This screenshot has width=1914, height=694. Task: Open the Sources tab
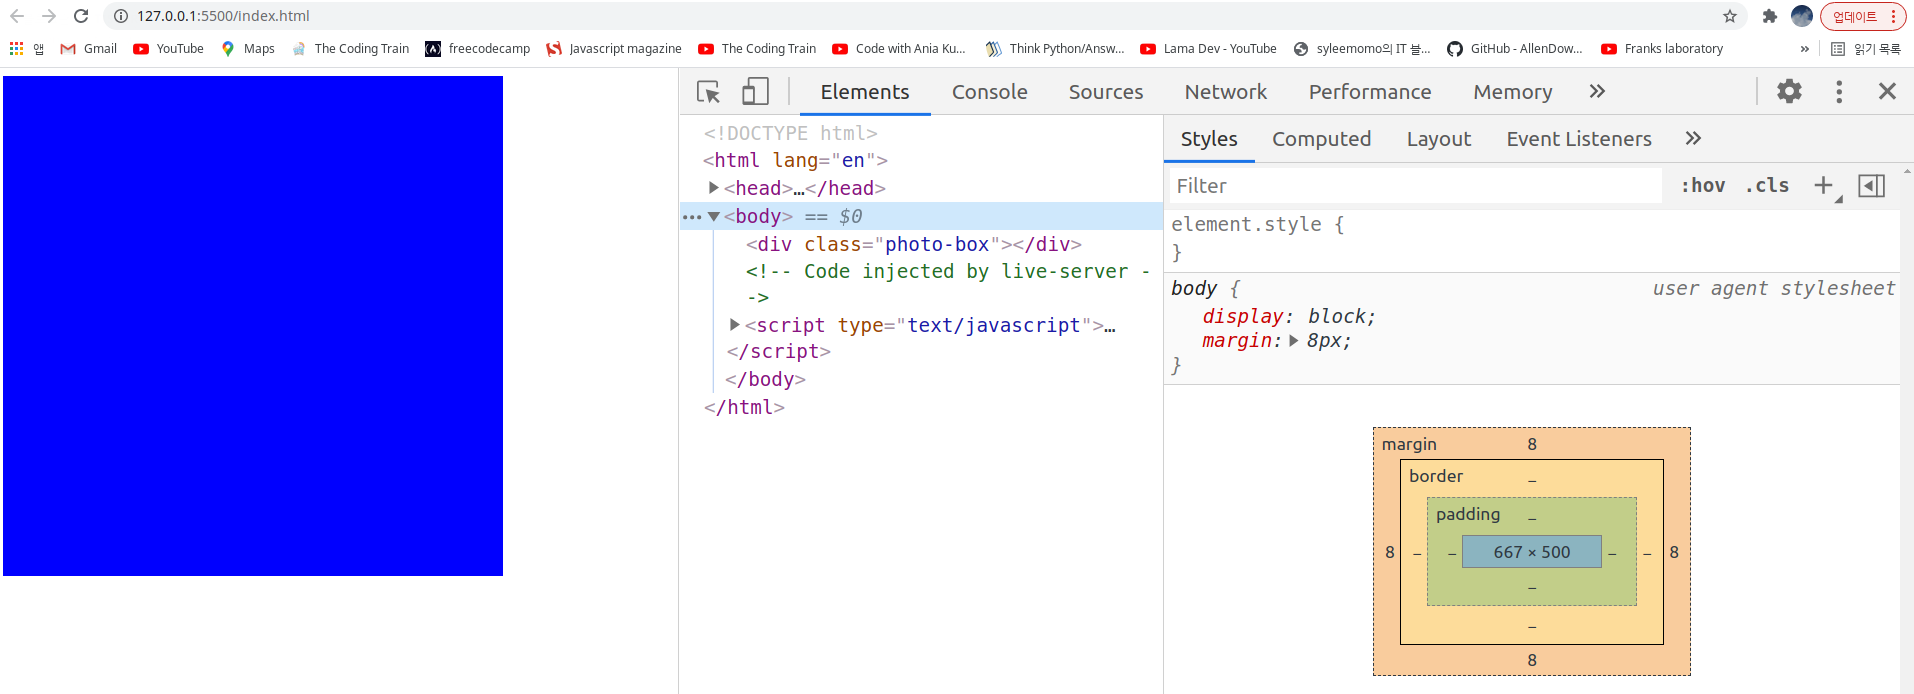[1105, 92]
